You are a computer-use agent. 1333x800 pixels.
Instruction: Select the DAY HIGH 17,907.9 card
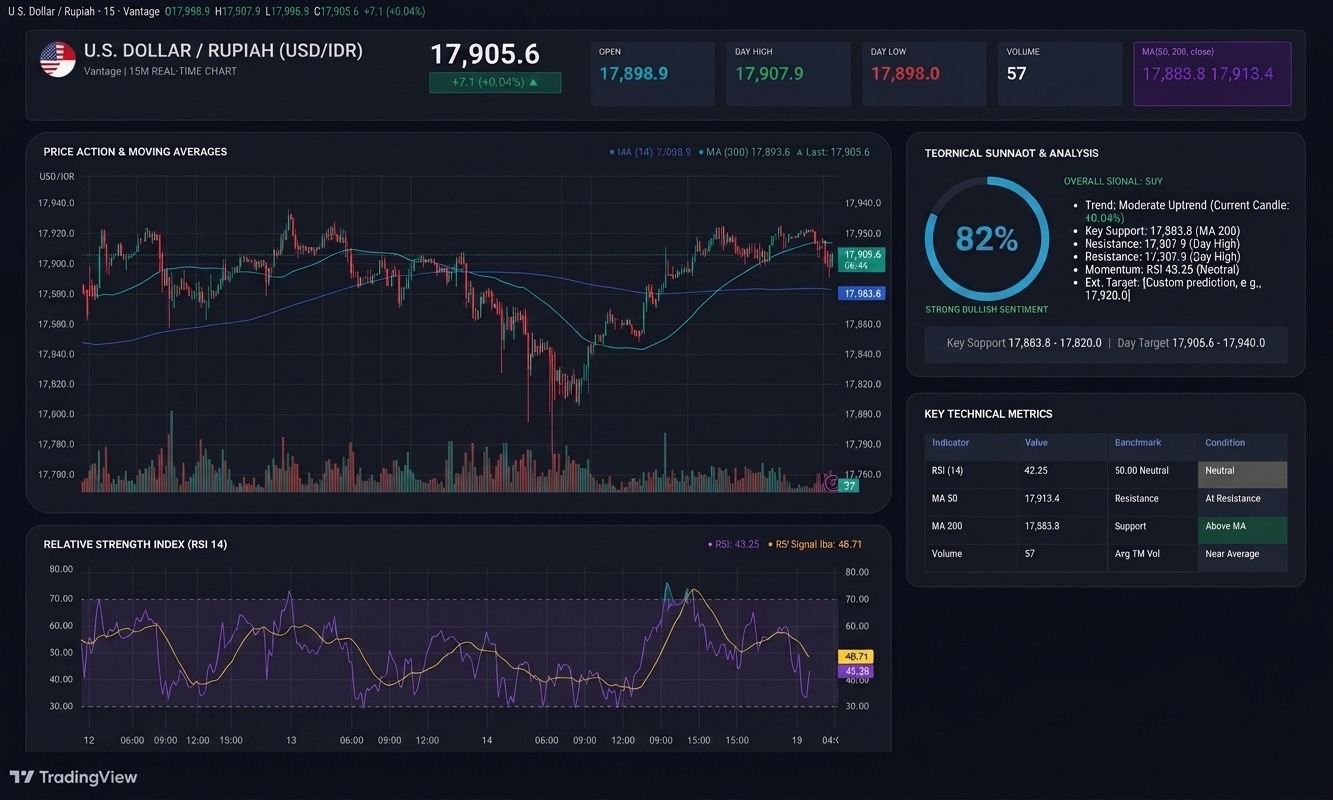tap(788, 74)
